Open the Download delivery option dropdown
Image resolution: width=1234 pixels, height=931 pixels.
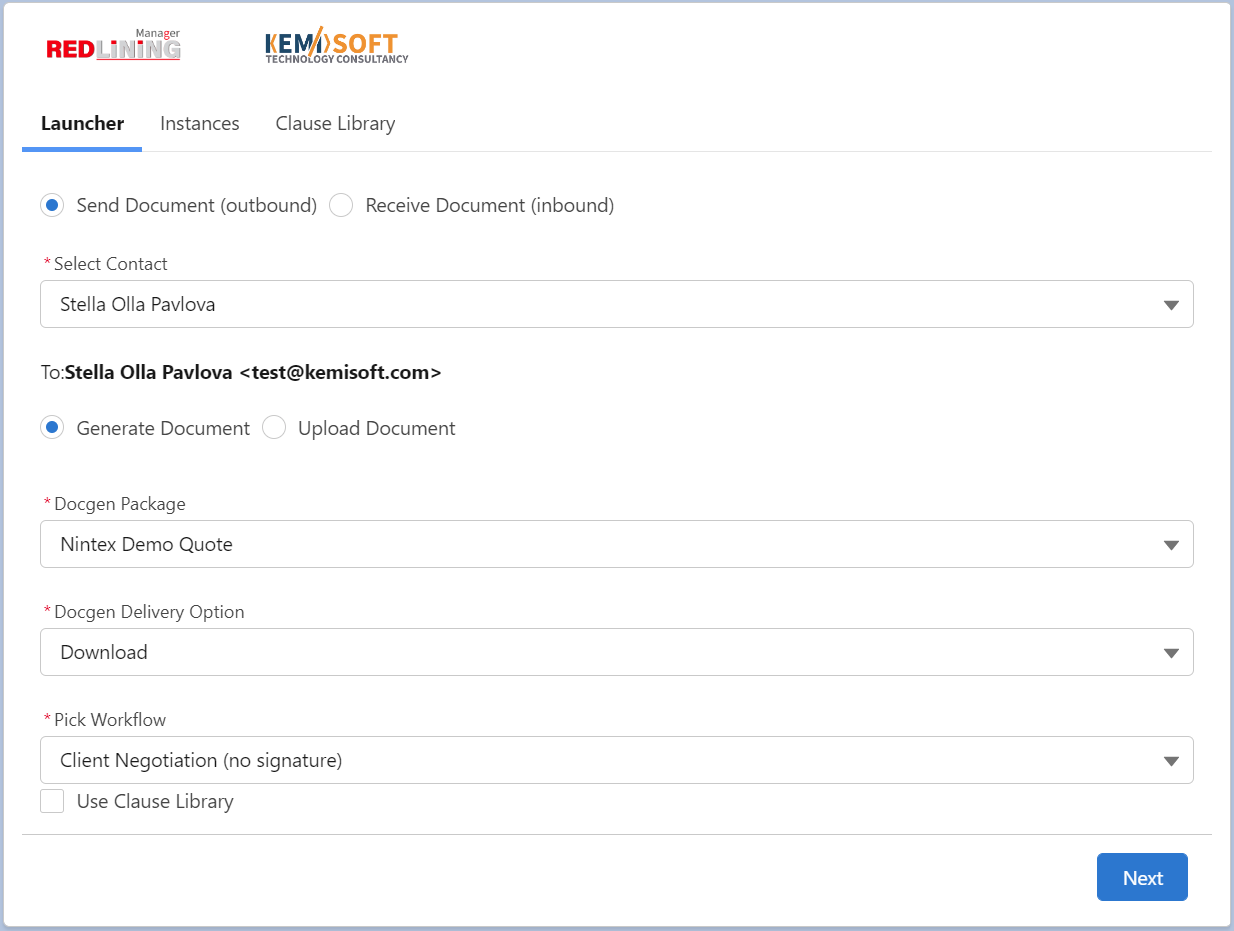pyautogui.click(x=600, y=652)
